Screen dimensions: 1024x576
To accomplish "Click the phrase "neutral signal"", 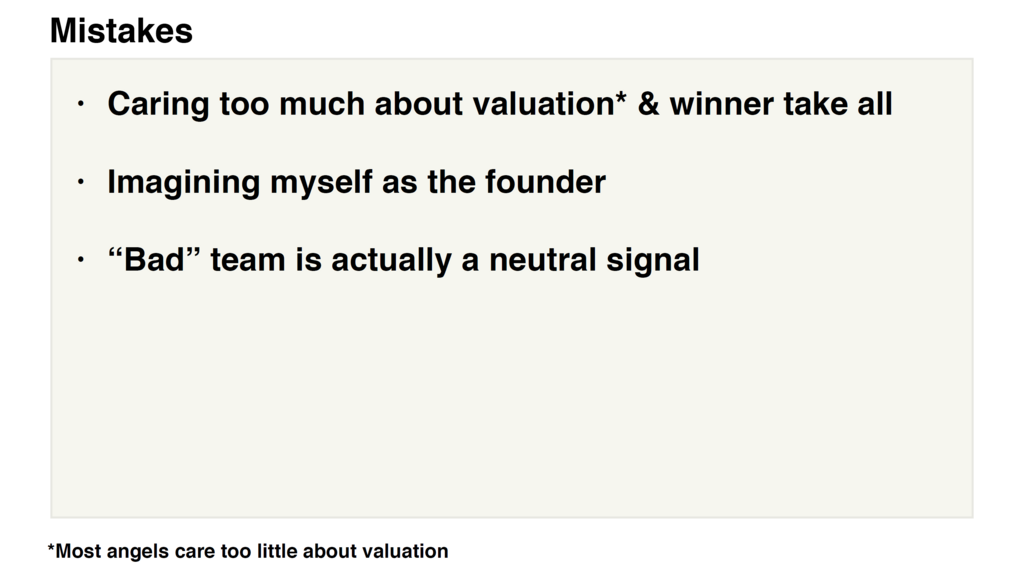I will [594, 261].
